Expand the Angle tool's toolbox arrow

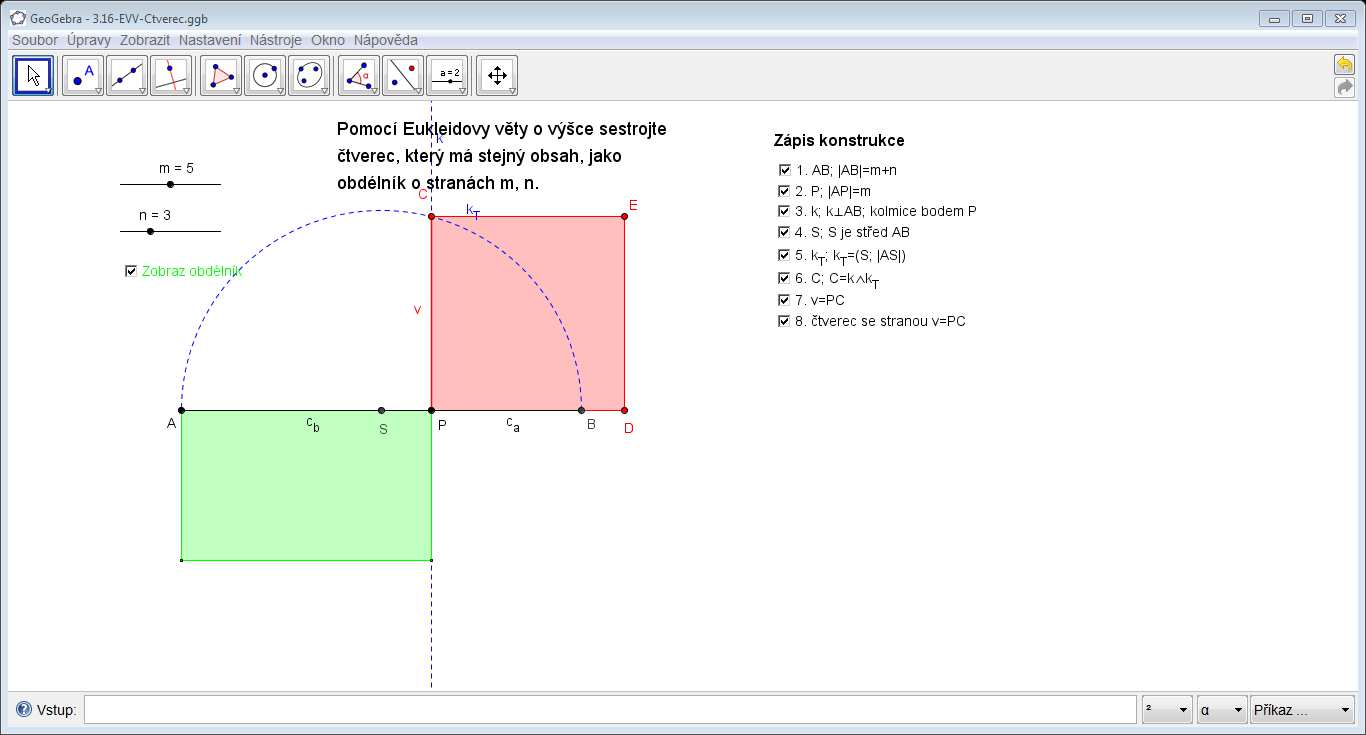coord(375,91)
